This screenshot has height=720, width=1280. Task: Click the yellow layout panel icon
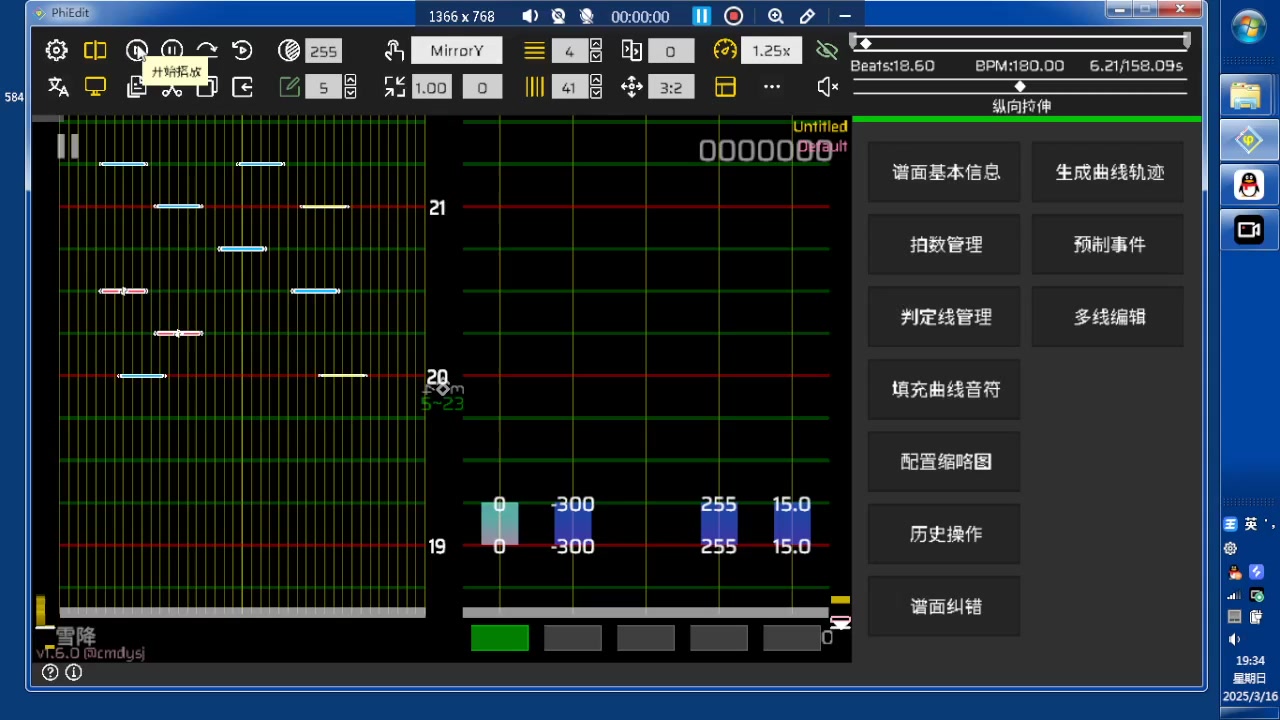point(725,88)
